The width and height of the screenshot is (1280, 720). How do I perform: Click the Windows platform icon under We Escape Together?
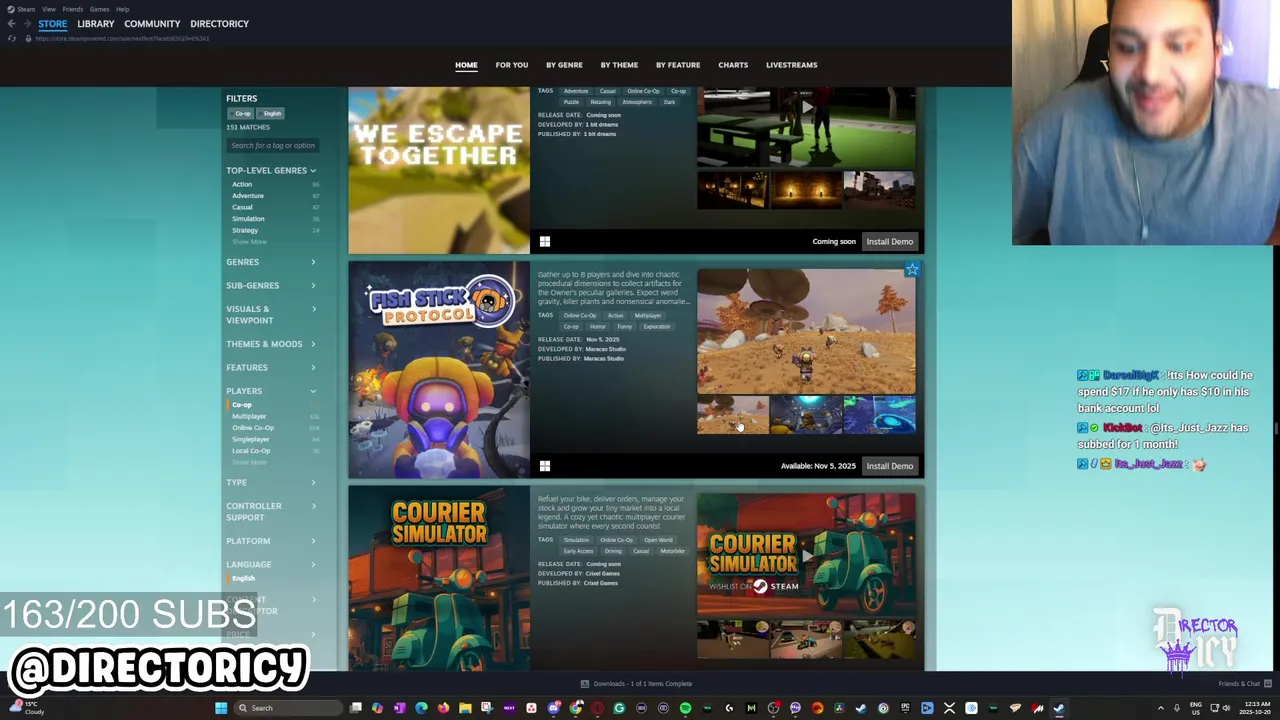tap(545, 242)
